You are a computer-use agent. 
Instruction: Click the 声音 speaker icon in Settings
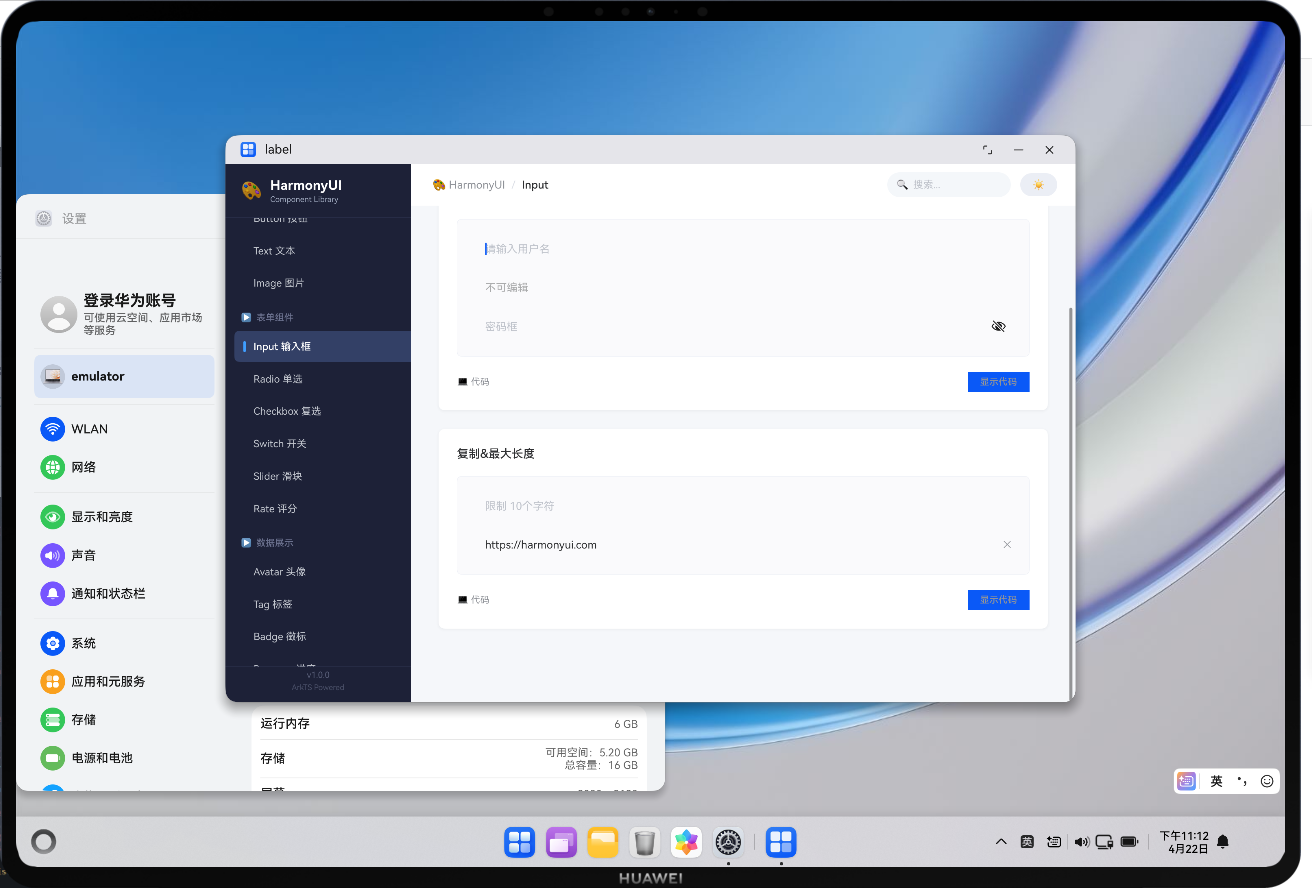(52, 555)
